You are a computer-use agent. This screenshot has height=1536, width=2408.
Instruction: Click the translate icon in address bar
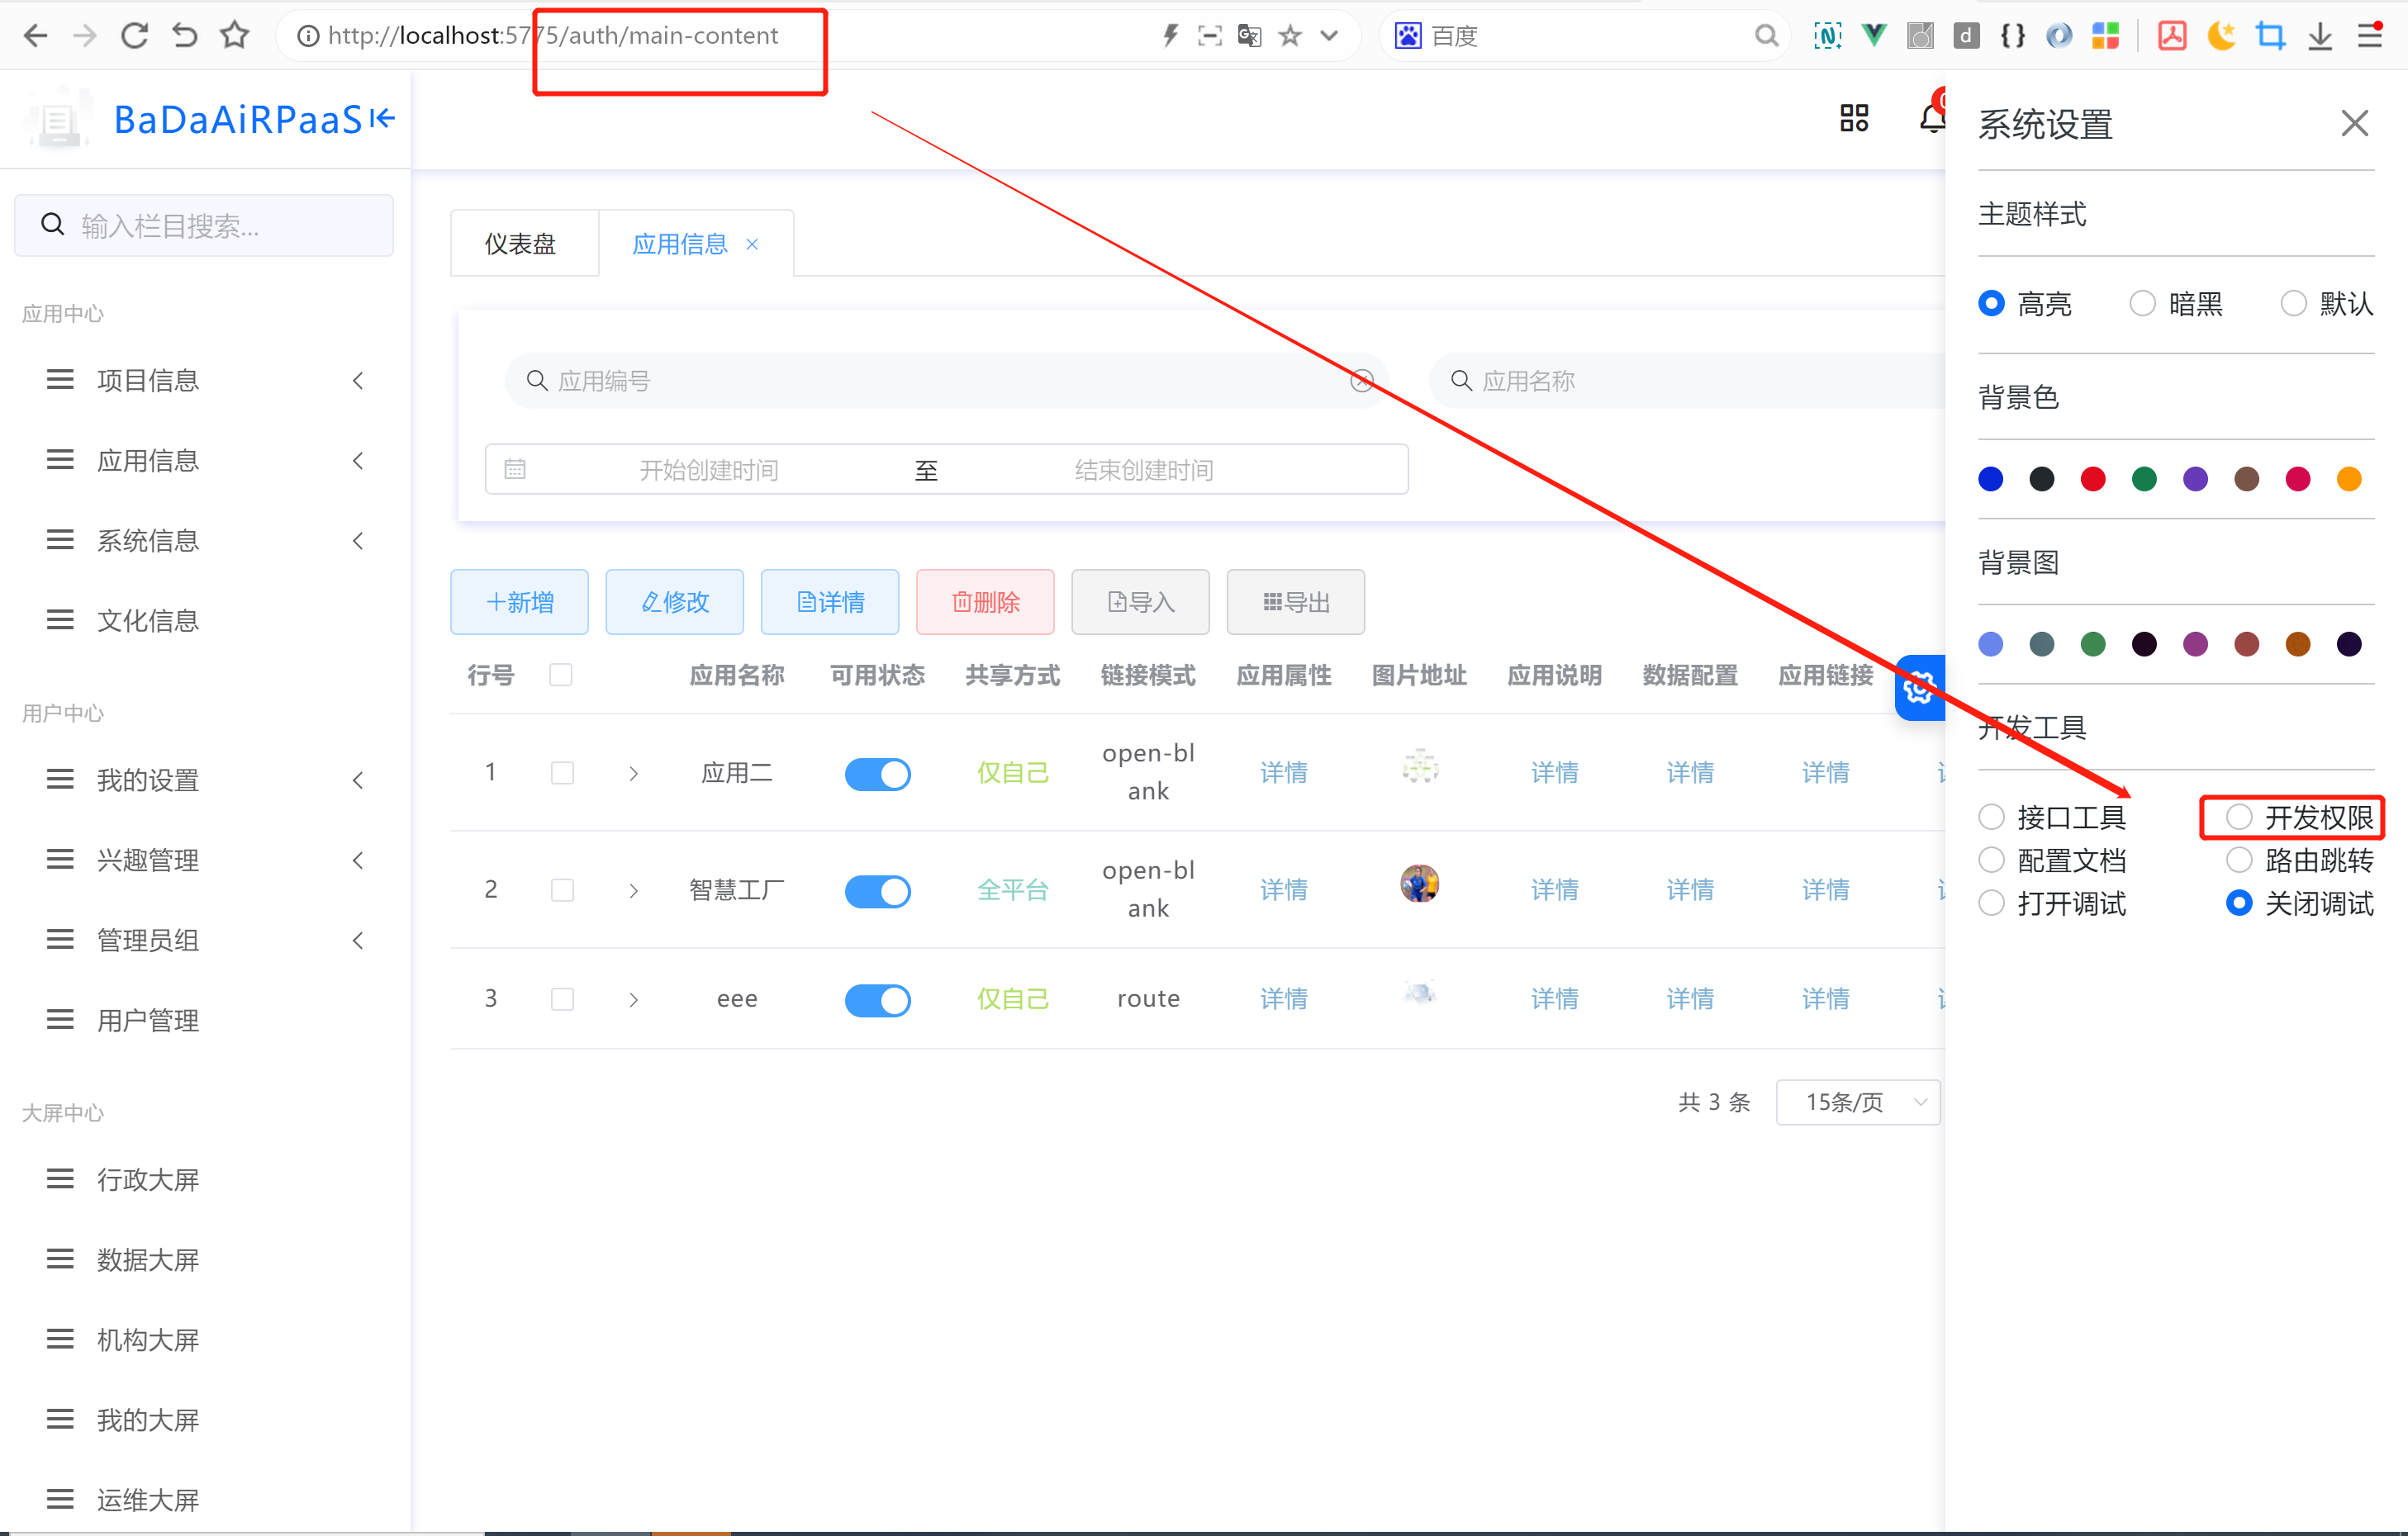point(1249,36)
